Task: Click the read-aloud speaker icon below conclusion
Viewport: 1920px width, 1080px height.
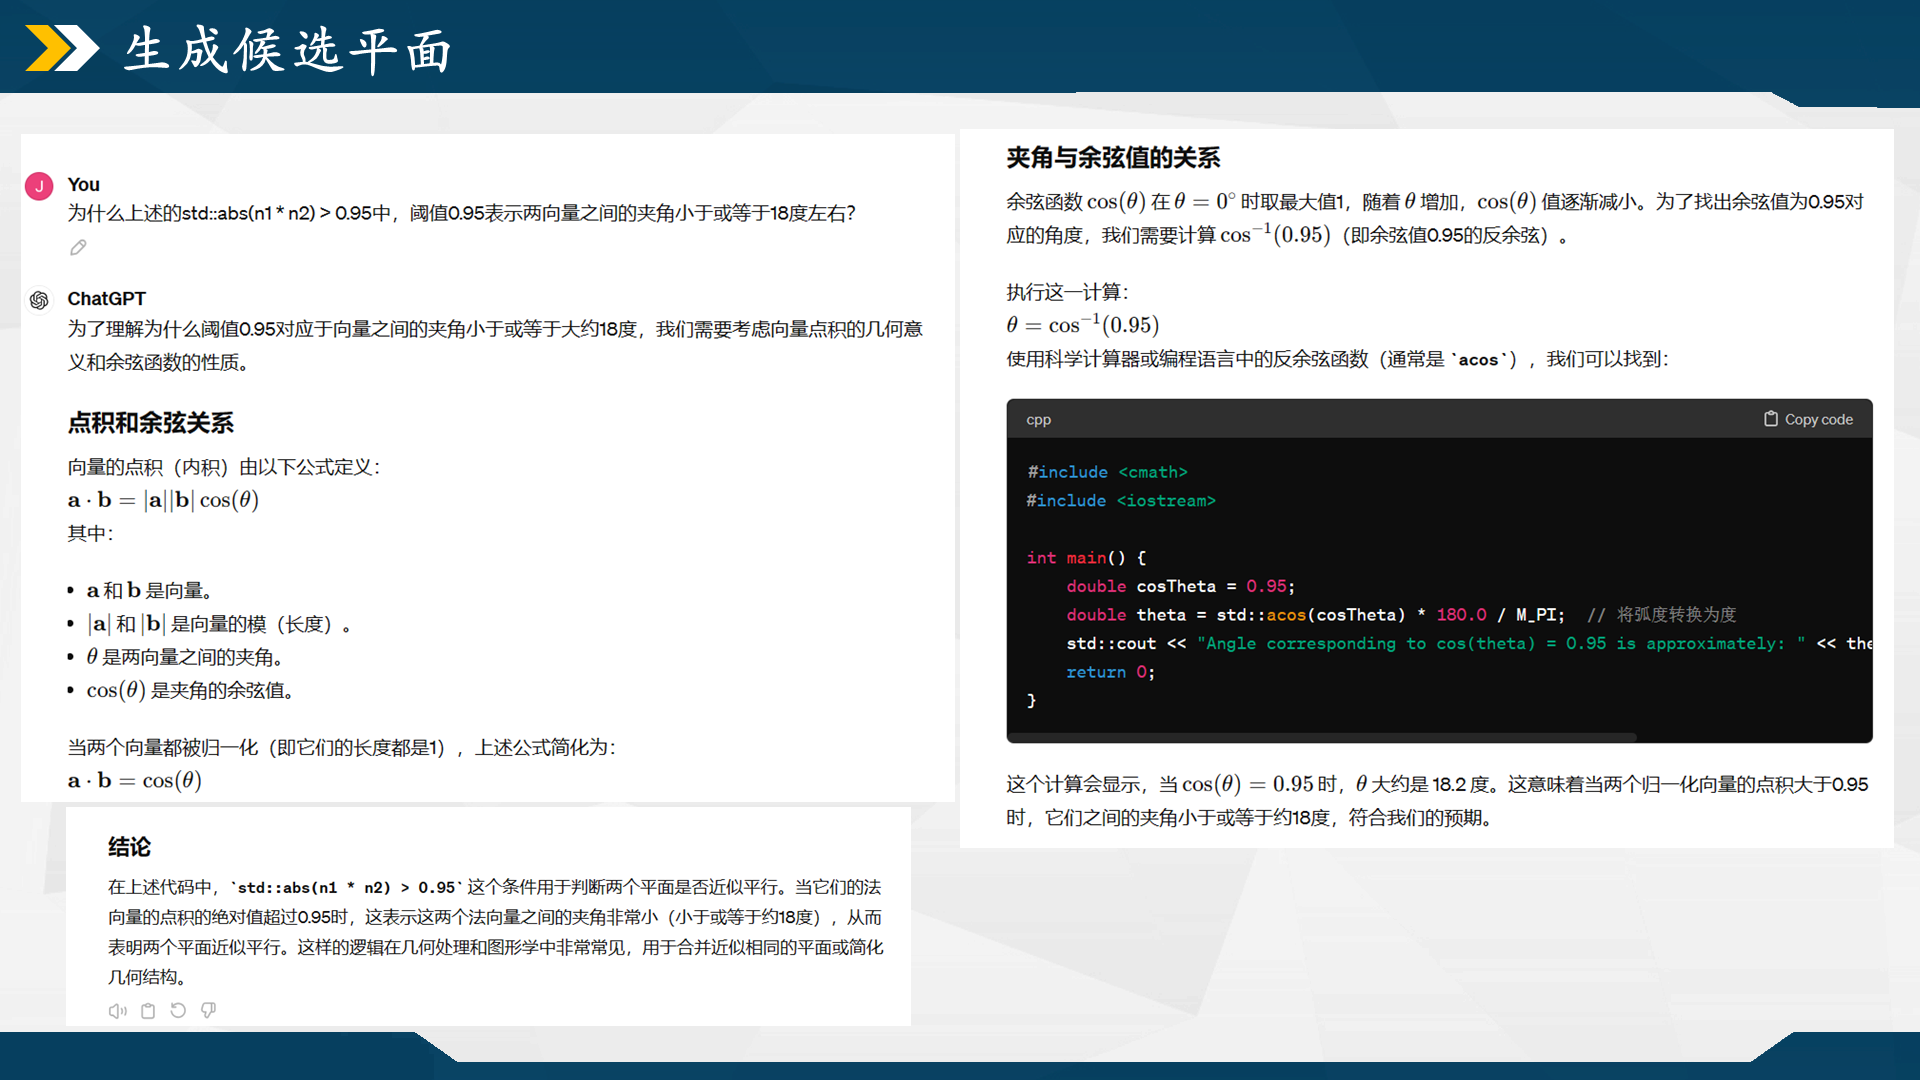Action: pos(118,1011)
